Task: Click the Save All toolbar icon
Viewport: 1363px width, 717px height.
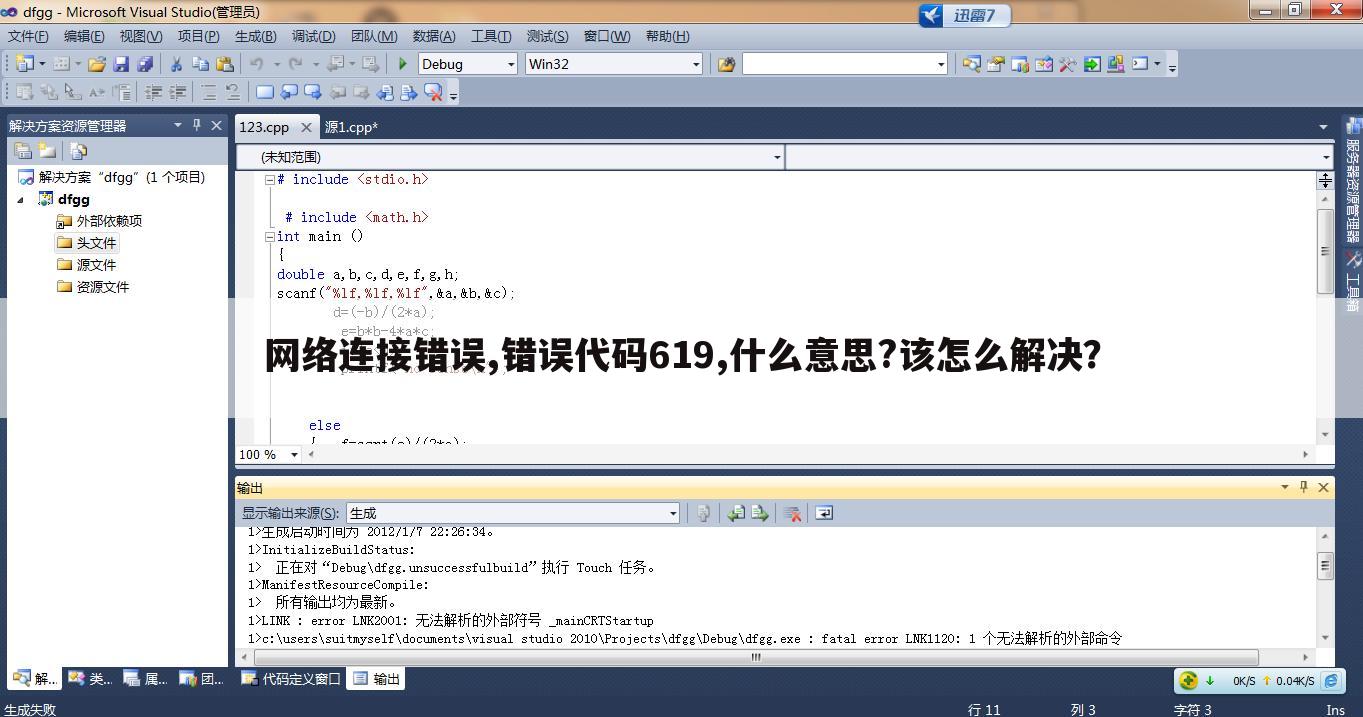Action: click(x=145, y=64)
